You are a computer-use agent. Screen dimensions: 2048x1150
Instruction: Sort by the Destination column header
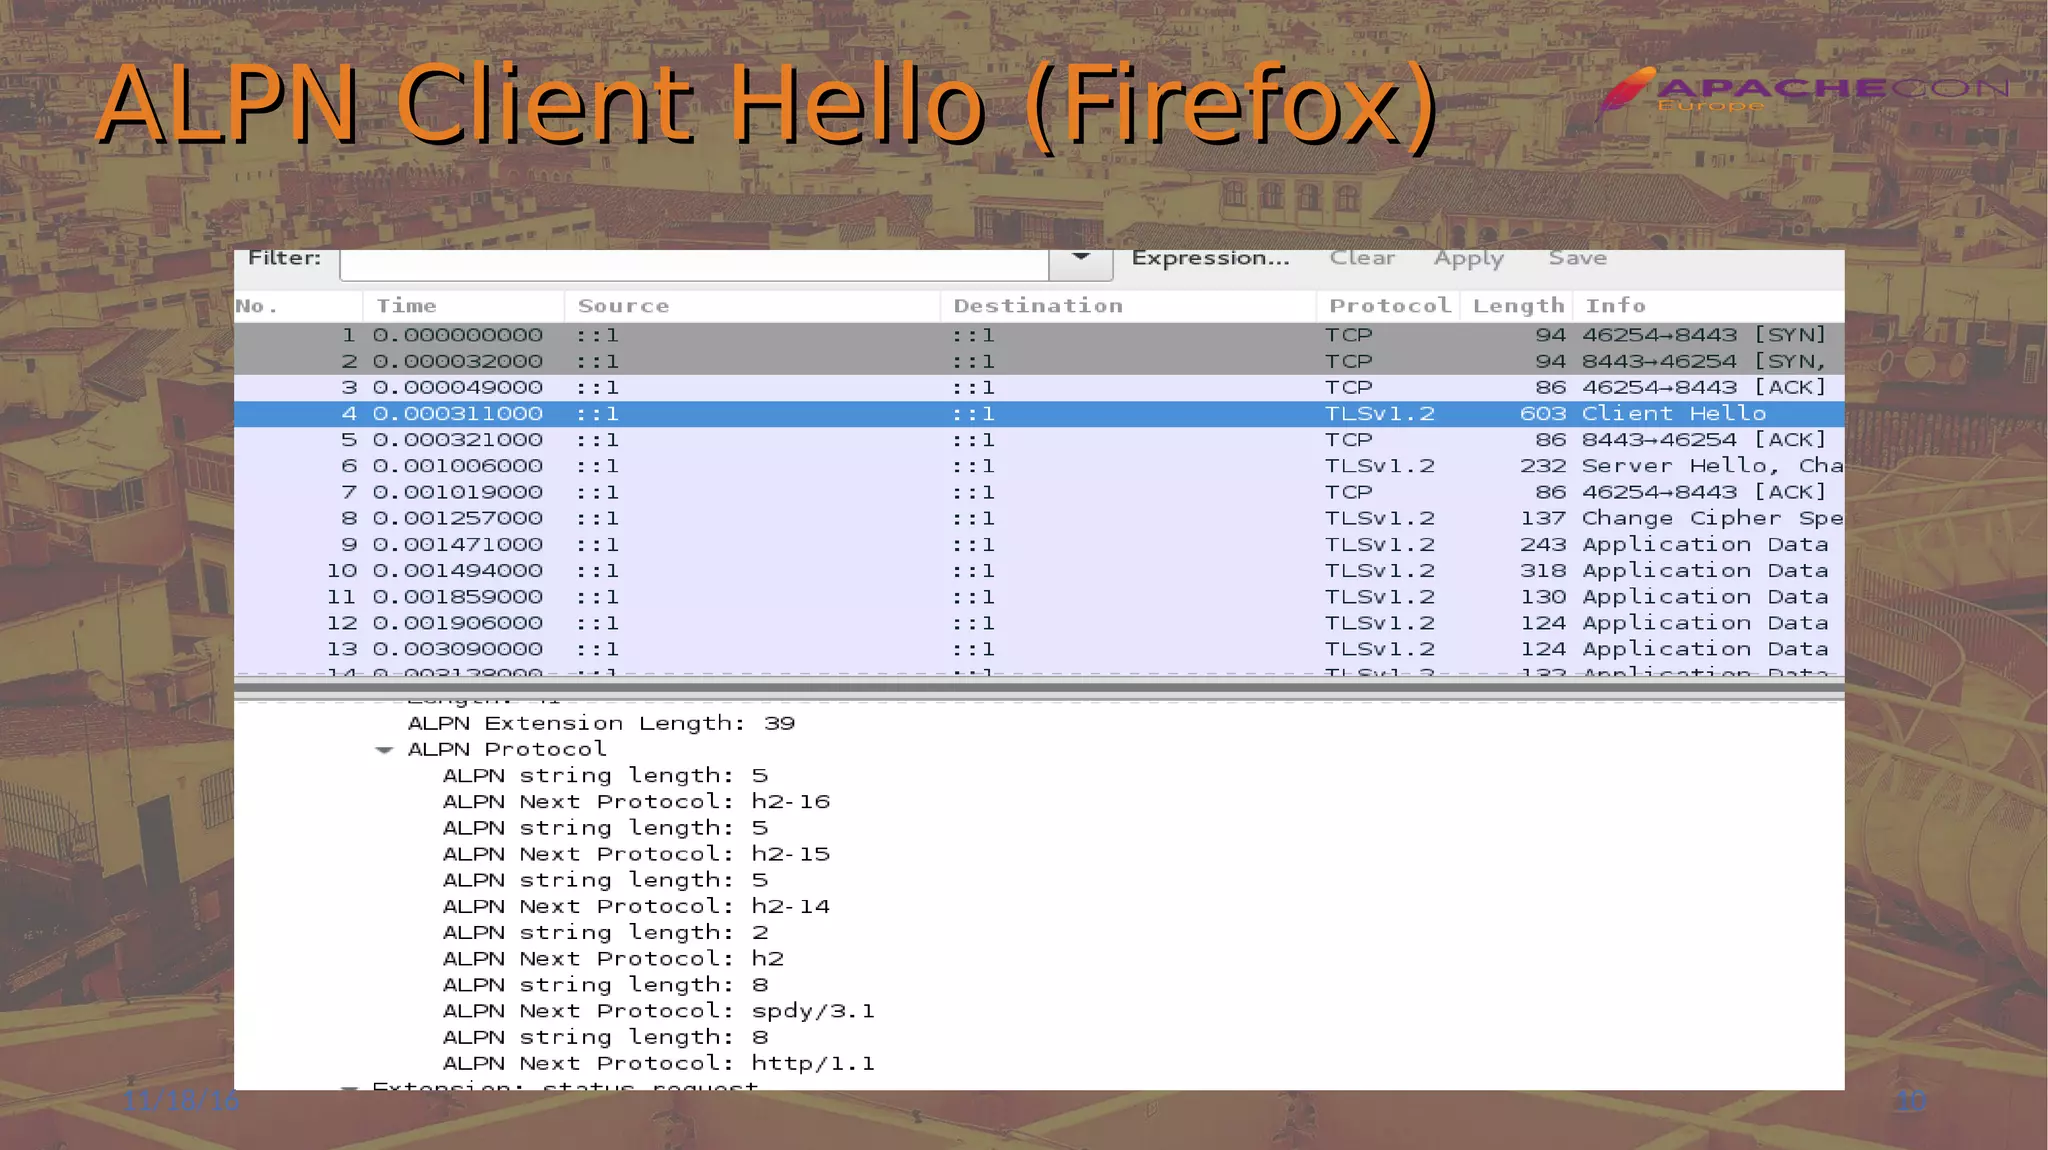click(x=1128, y=306)
